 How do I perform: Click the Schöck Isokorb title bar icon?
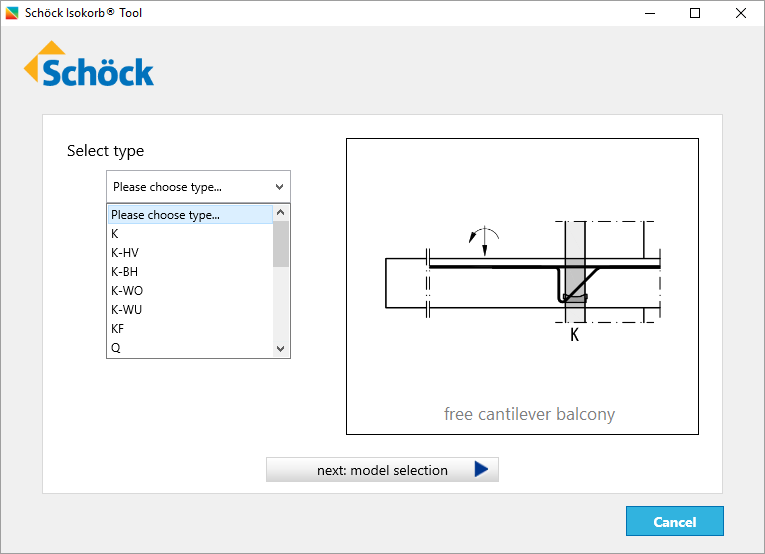[x=11, y=13]
